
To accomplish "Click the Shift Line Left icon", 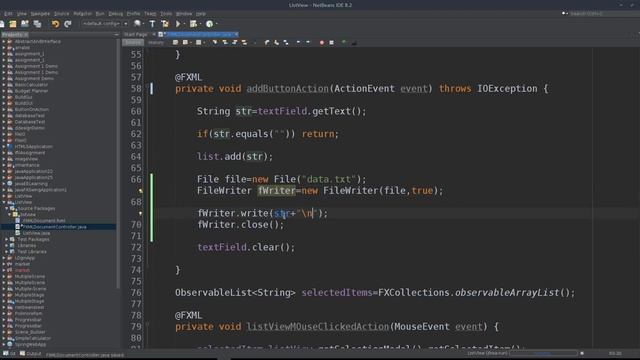I will (x=298, y=42).
